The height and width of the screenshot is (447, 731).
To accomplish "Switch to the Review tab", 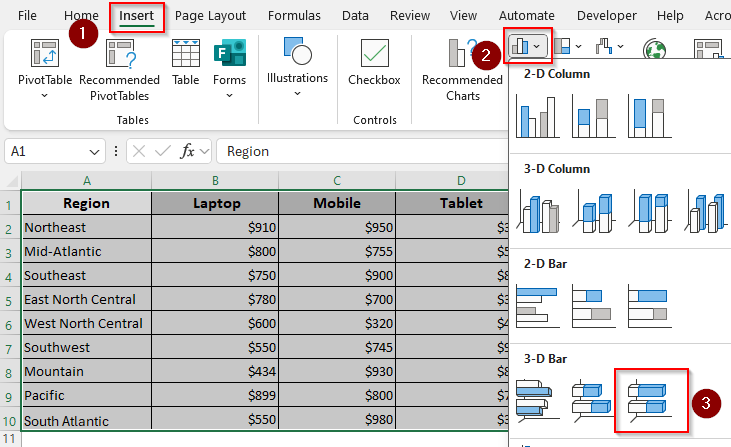I will tap(410, 16).
